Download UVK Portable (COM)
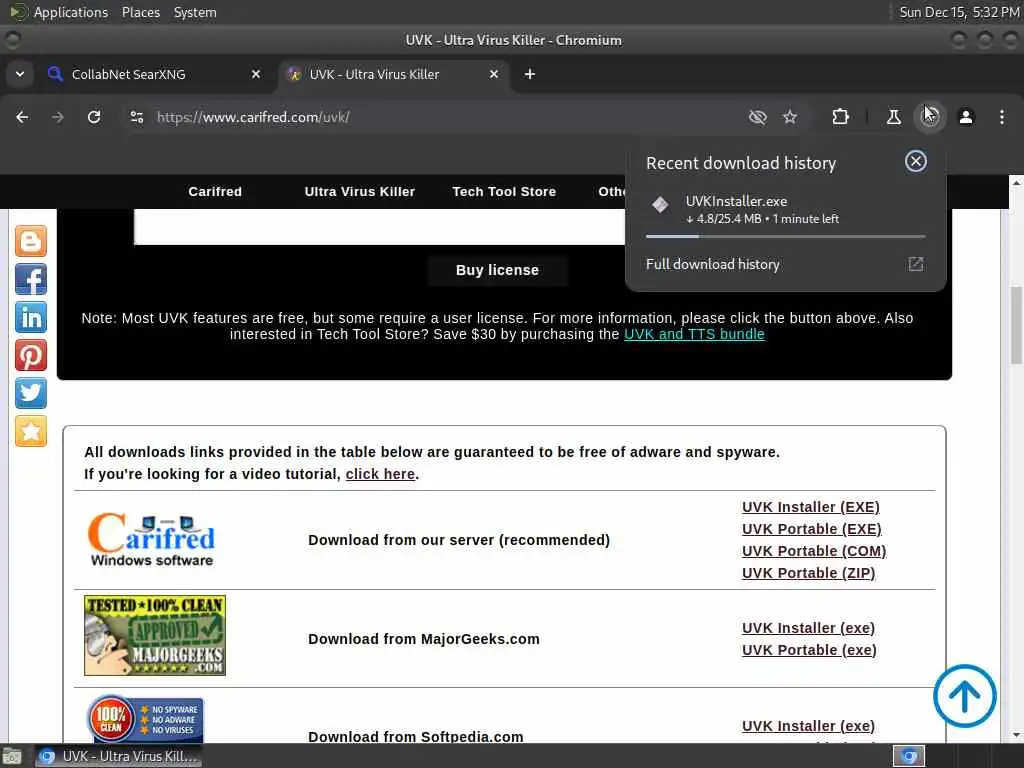Viewport: 1024px width, 768px height. pyautogui.click(x=814, y=551)
